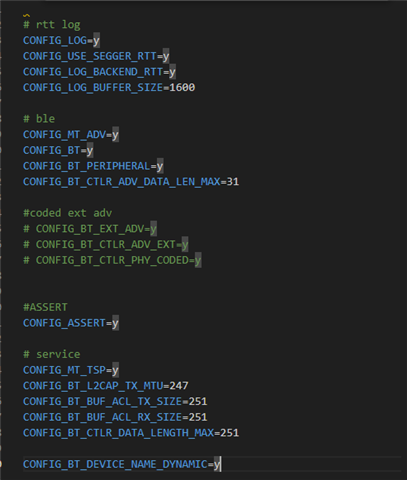
Task: Click commented CONFIG_BT_EXT_ADV line
Action: coord(90,229)
